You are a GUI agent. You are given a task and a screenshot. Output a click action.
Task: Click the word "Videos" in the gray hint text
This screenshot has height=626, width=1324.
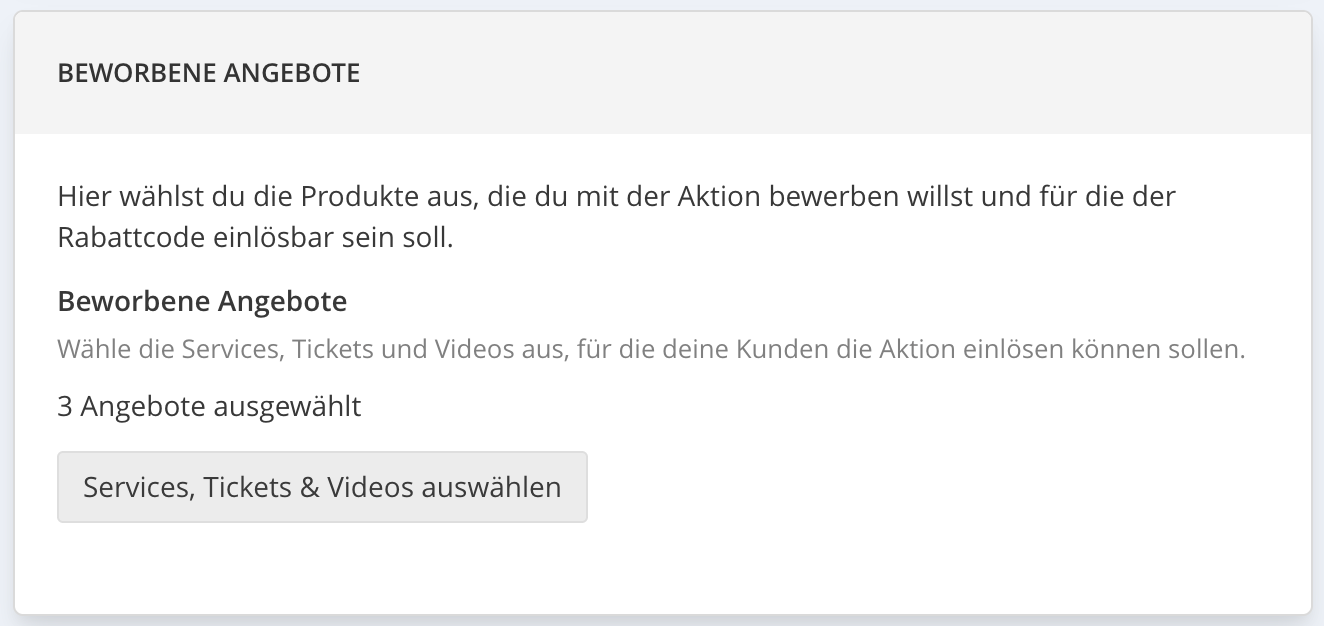tap(474, 350)
